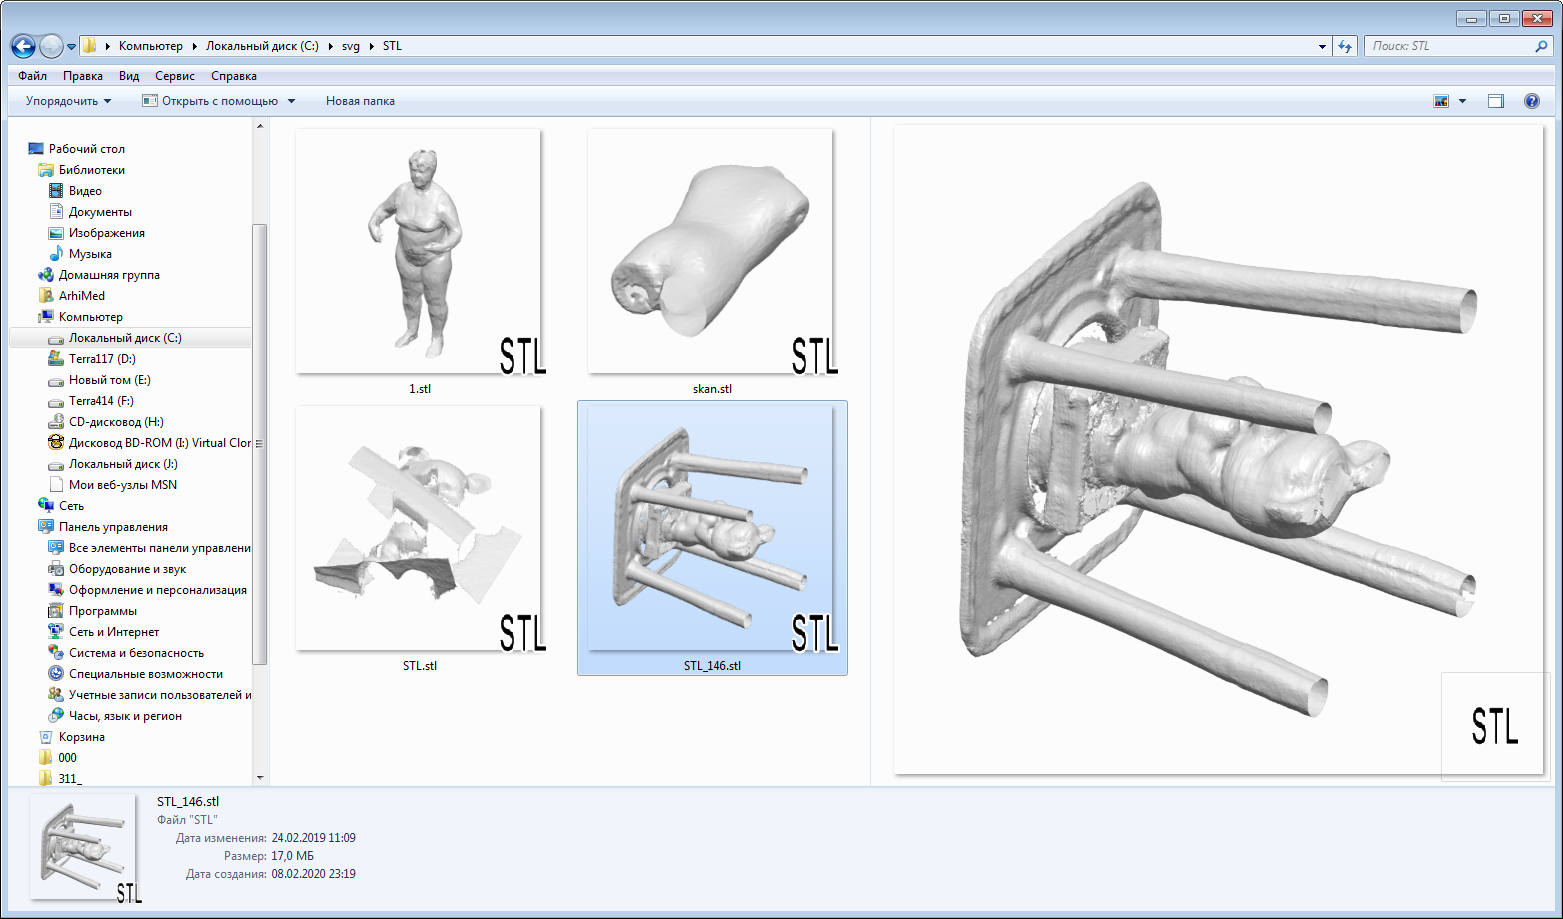This screenshot has width=1563, height=919.
Task: Open the Справка menu
Action: pos(234,76)
